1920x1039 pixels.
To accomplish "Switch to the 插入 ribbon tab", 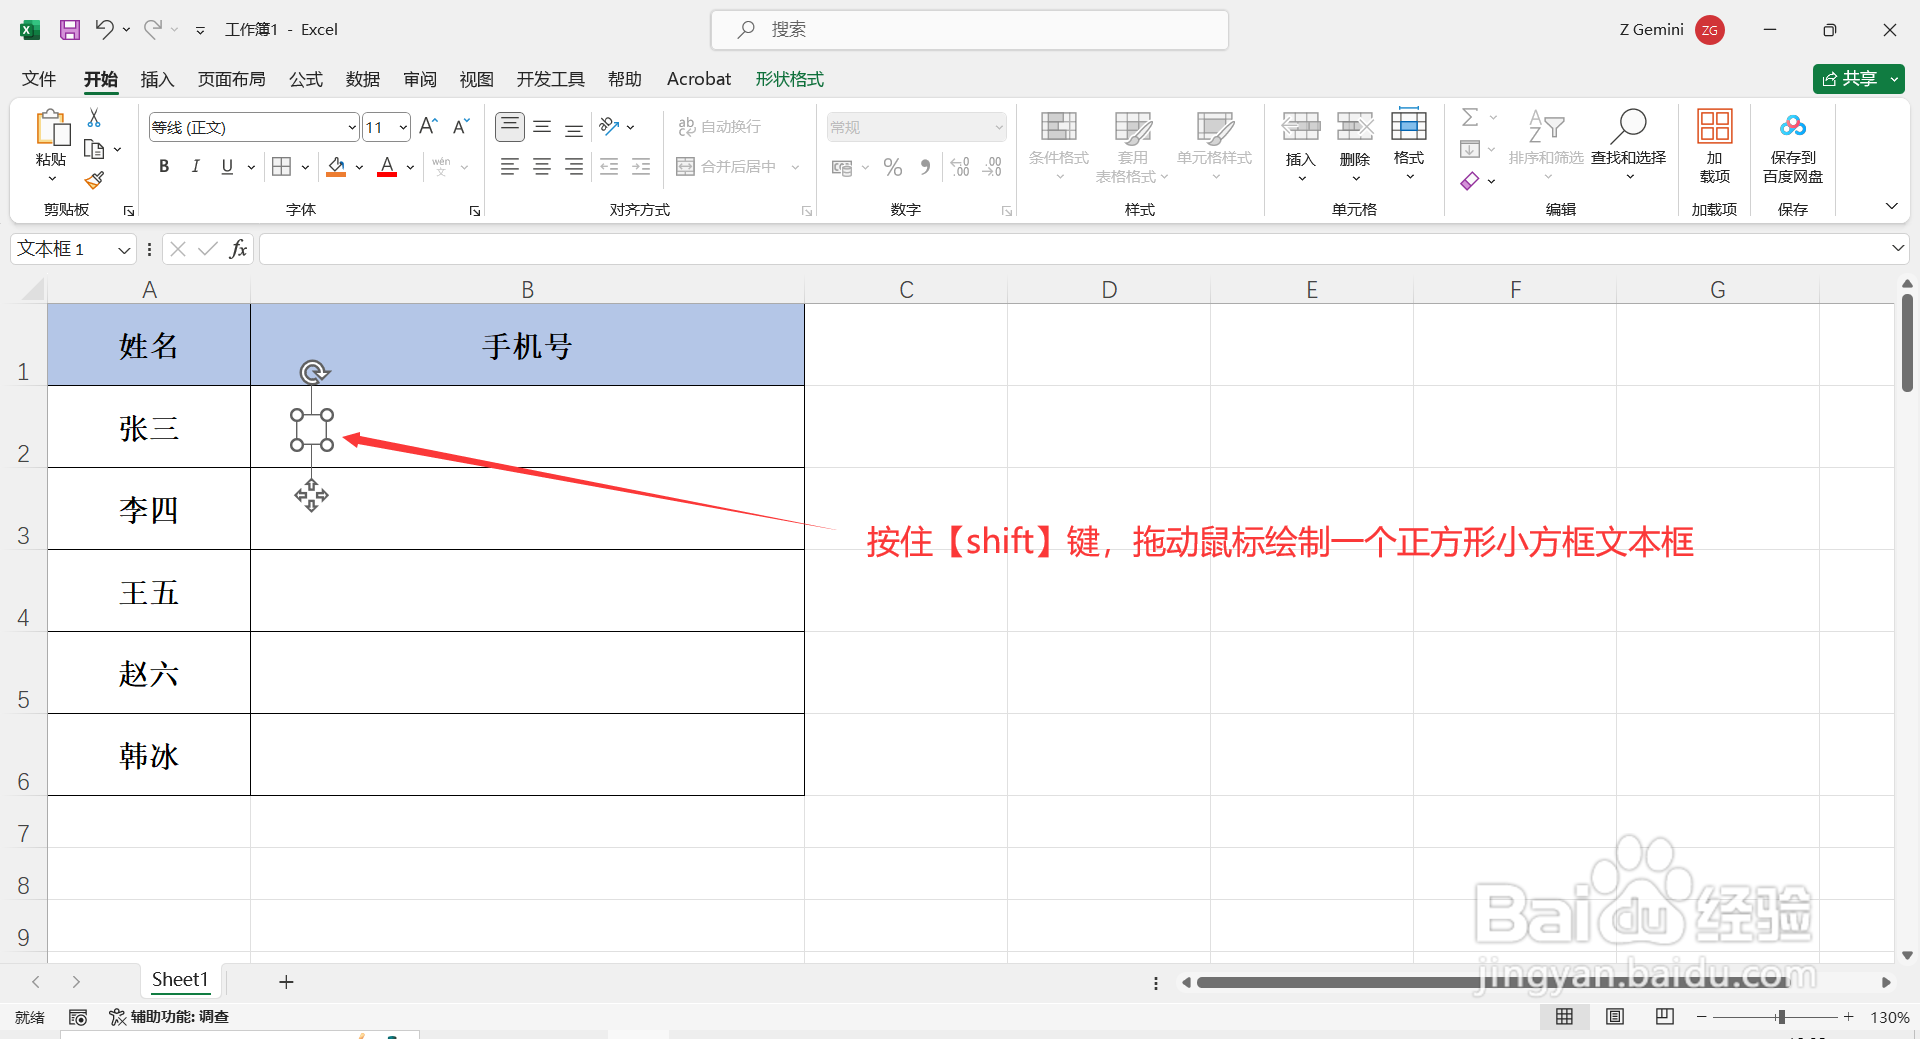I will coord(157,79).
